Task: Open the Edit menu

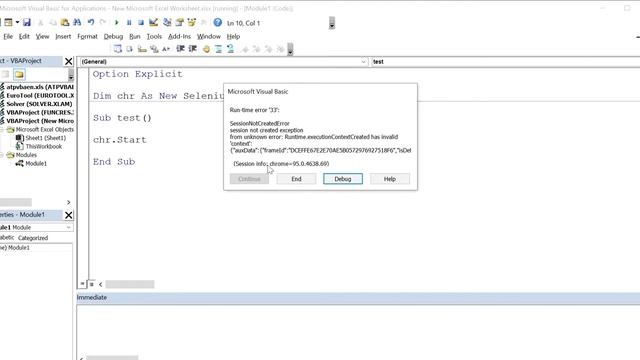Action: click(24, 36)
